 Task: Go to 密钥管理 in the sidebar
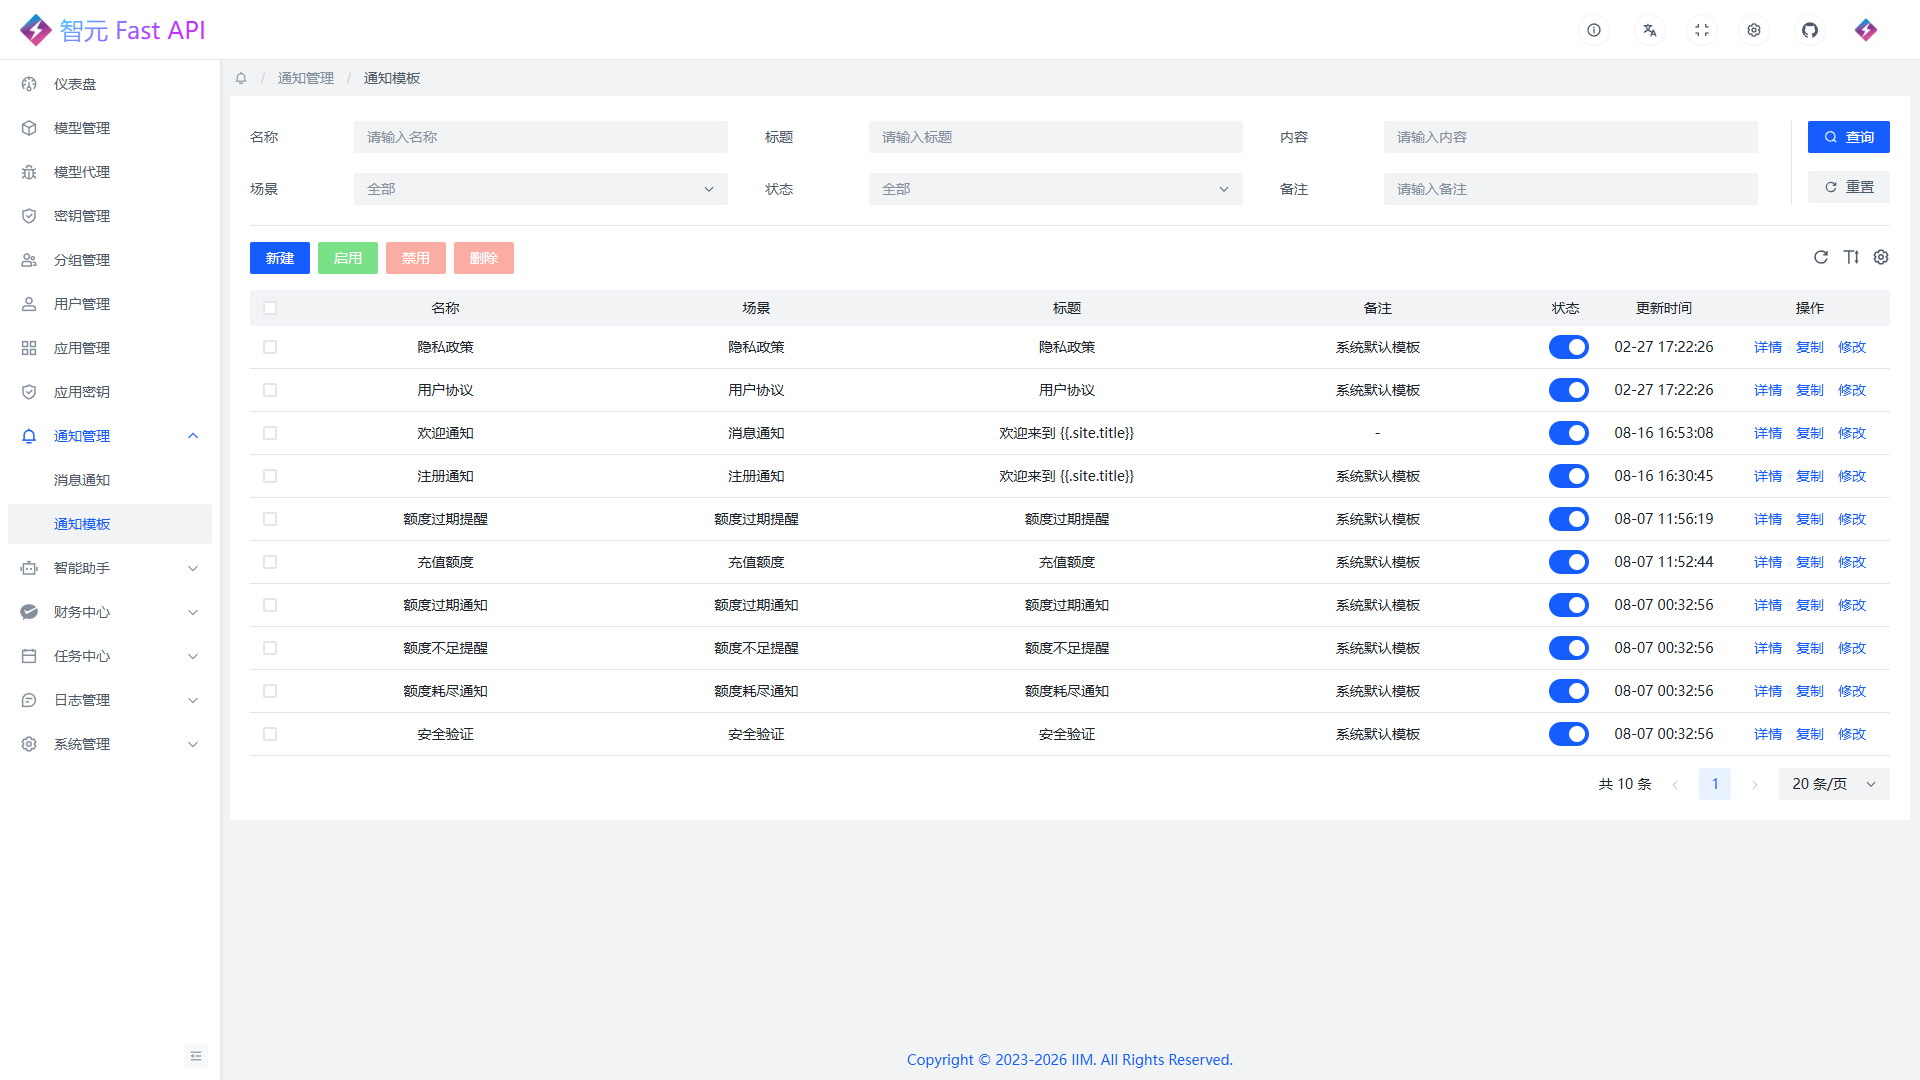(x=82, y=216)
